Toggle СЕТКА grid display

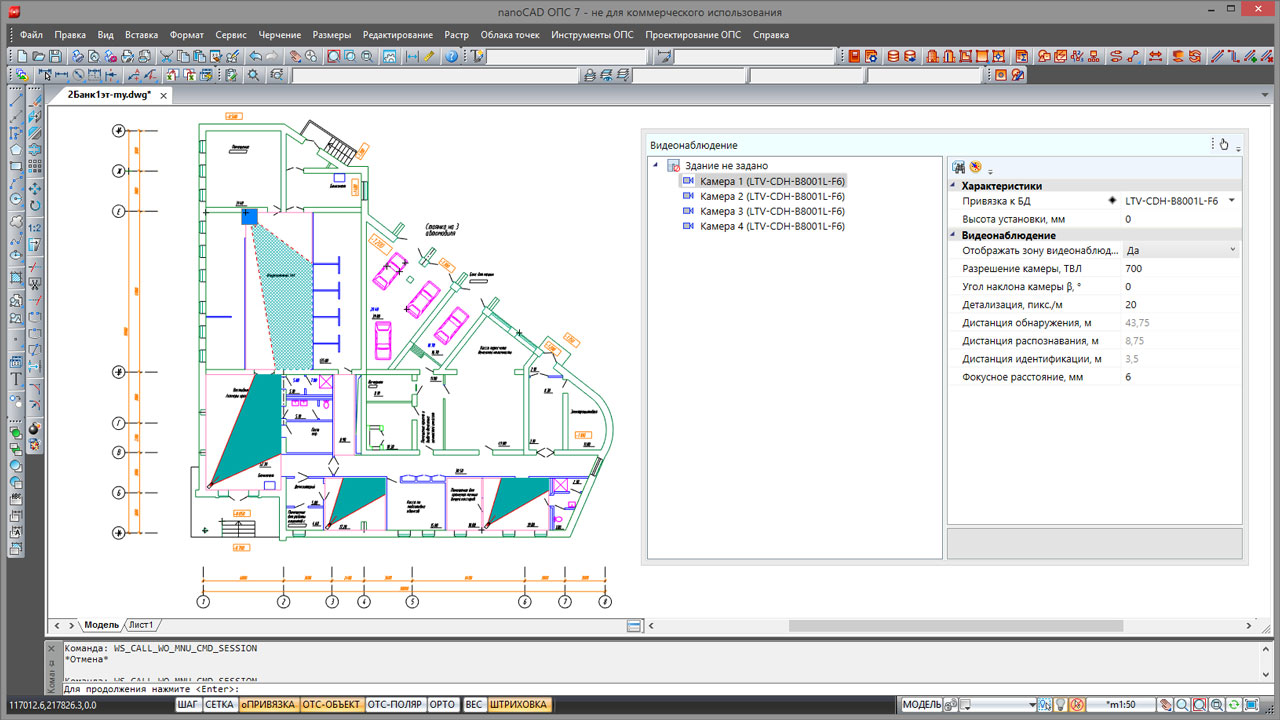219,705
